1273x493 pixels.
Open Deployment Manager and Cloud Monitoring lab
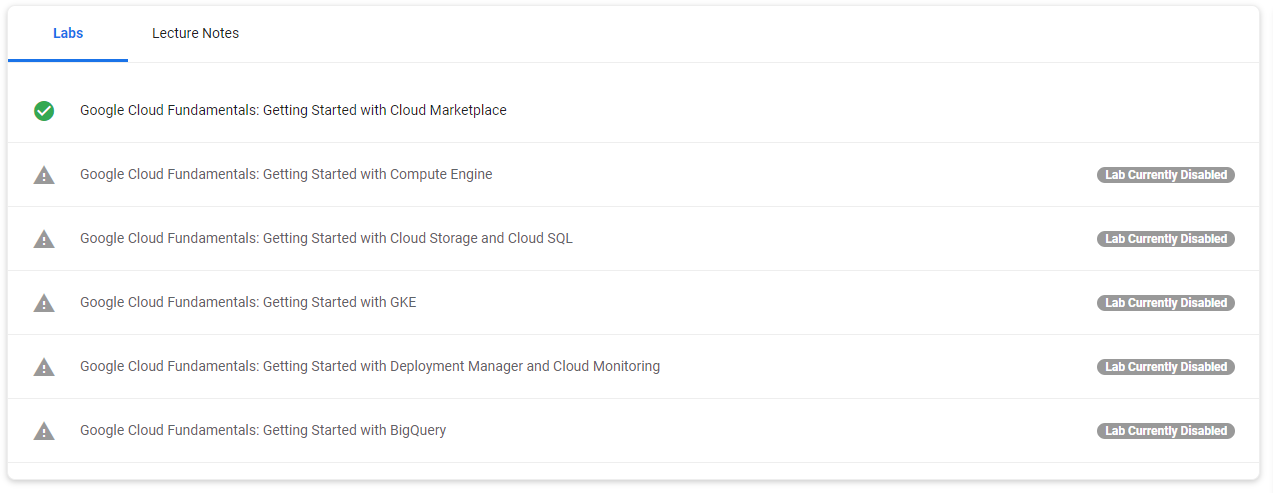tap(370, 366)
